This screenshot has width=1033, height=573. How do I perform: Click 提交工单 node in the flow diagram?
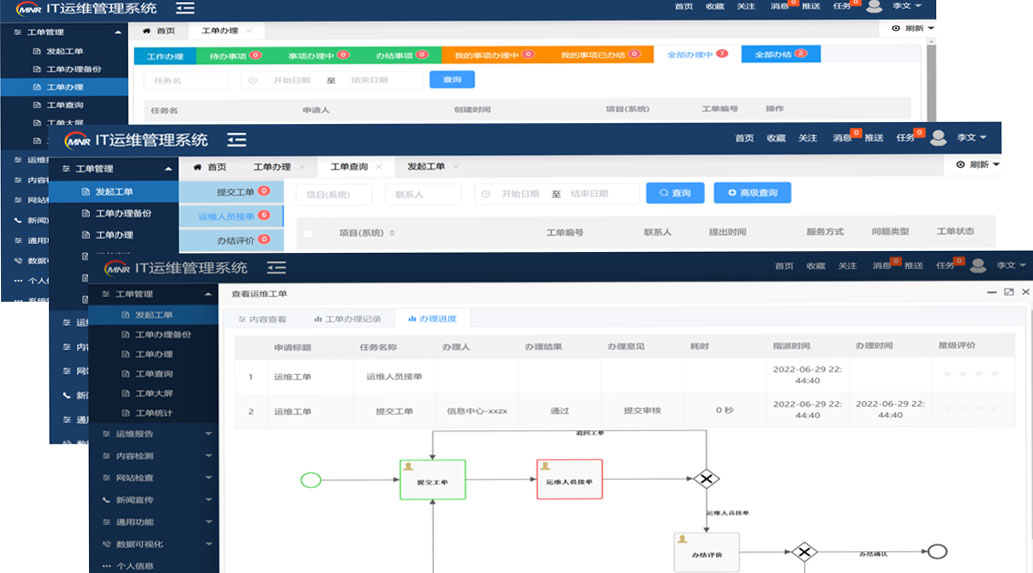(x=433, y=479)
